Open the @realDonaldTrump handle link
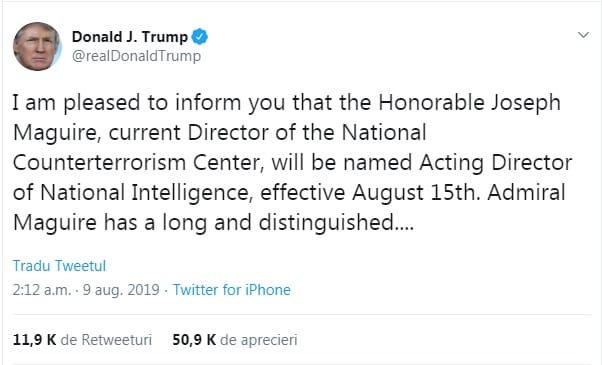602x365 pixels. (136, 56)
